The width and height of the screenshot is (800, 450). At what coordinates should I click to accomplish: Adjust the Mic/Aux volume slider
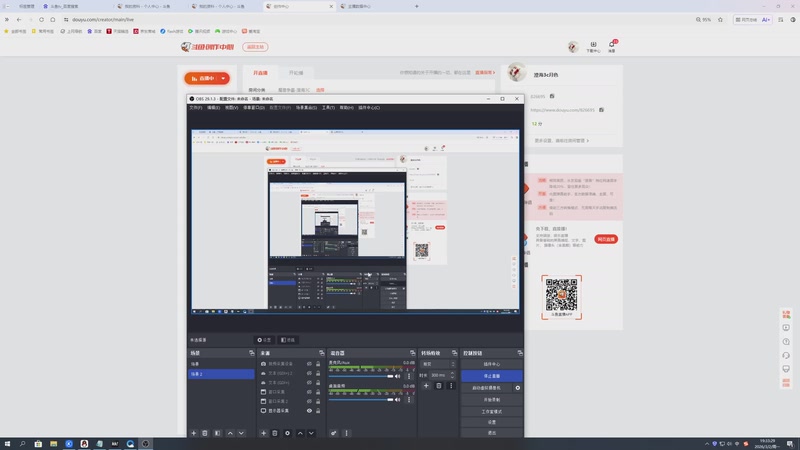pos(361,377)
